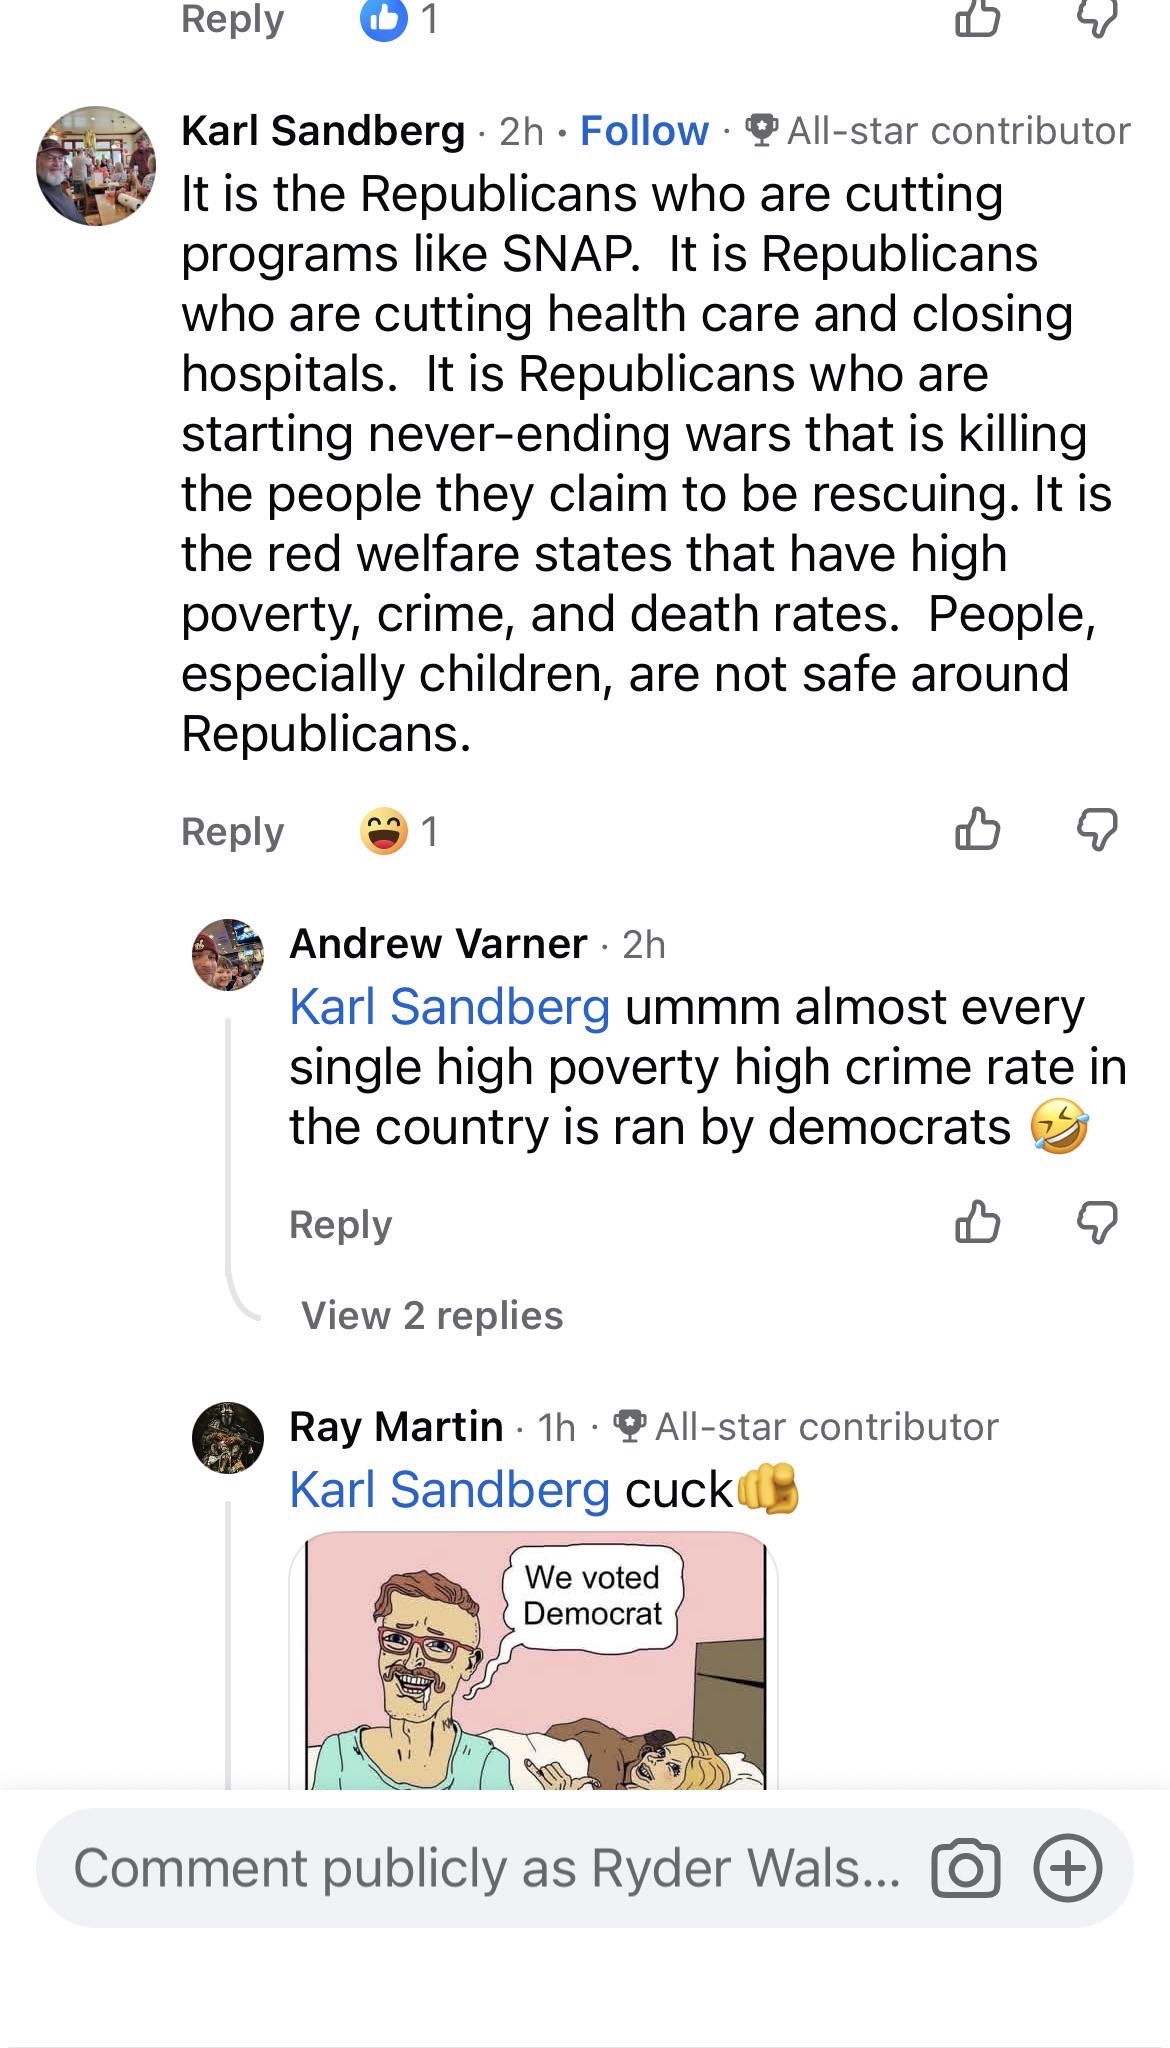Thumbs up the top partially visible comment
This screenshot has height=2048, width=1170.
(977, 18)
